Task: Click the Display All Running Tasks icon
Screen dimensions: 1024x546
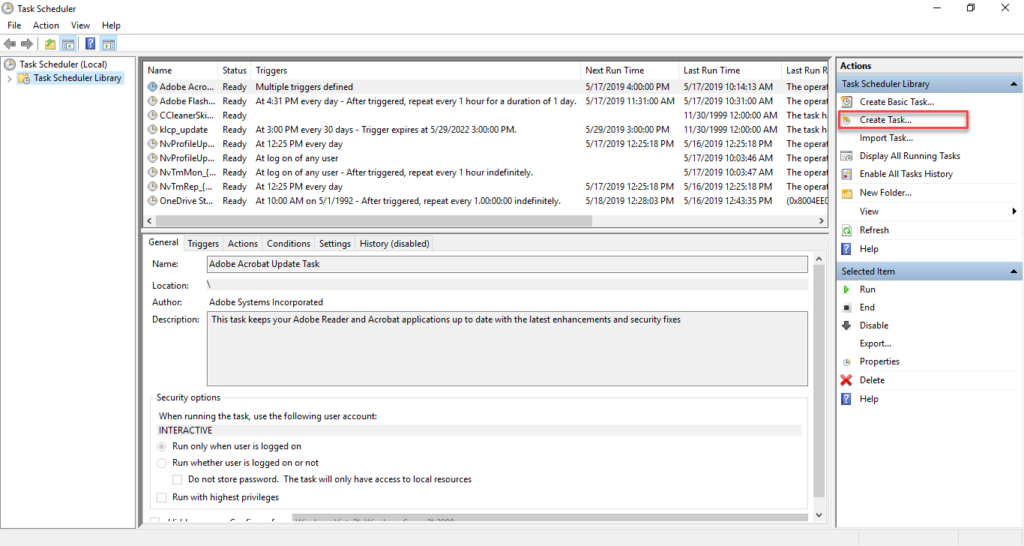Action: point(847,156)
